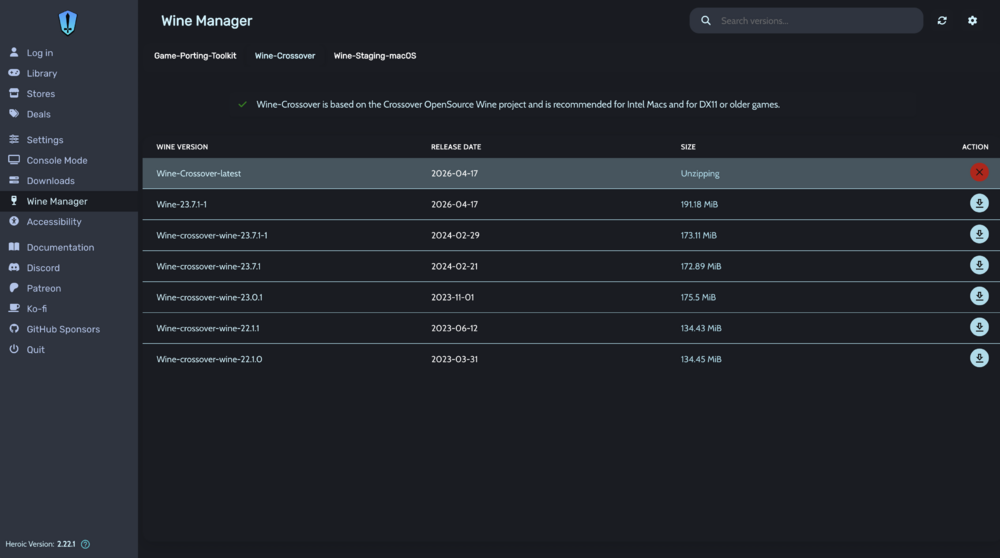Download Wine-23.7.1-1
Viewport: 1000px width, 558px height.
coord(979,203)
